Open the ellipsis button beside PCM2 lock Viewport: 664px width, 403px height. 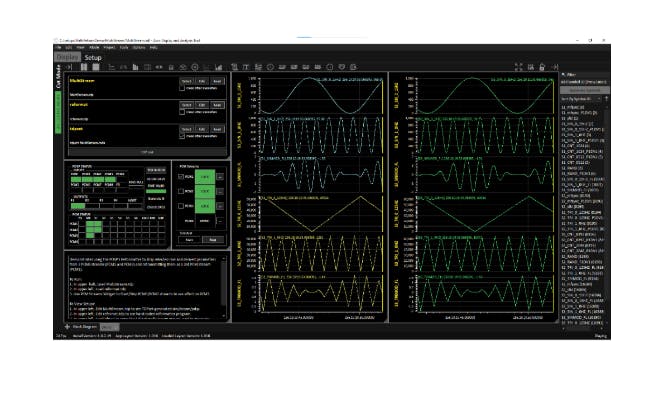point(220,191)
